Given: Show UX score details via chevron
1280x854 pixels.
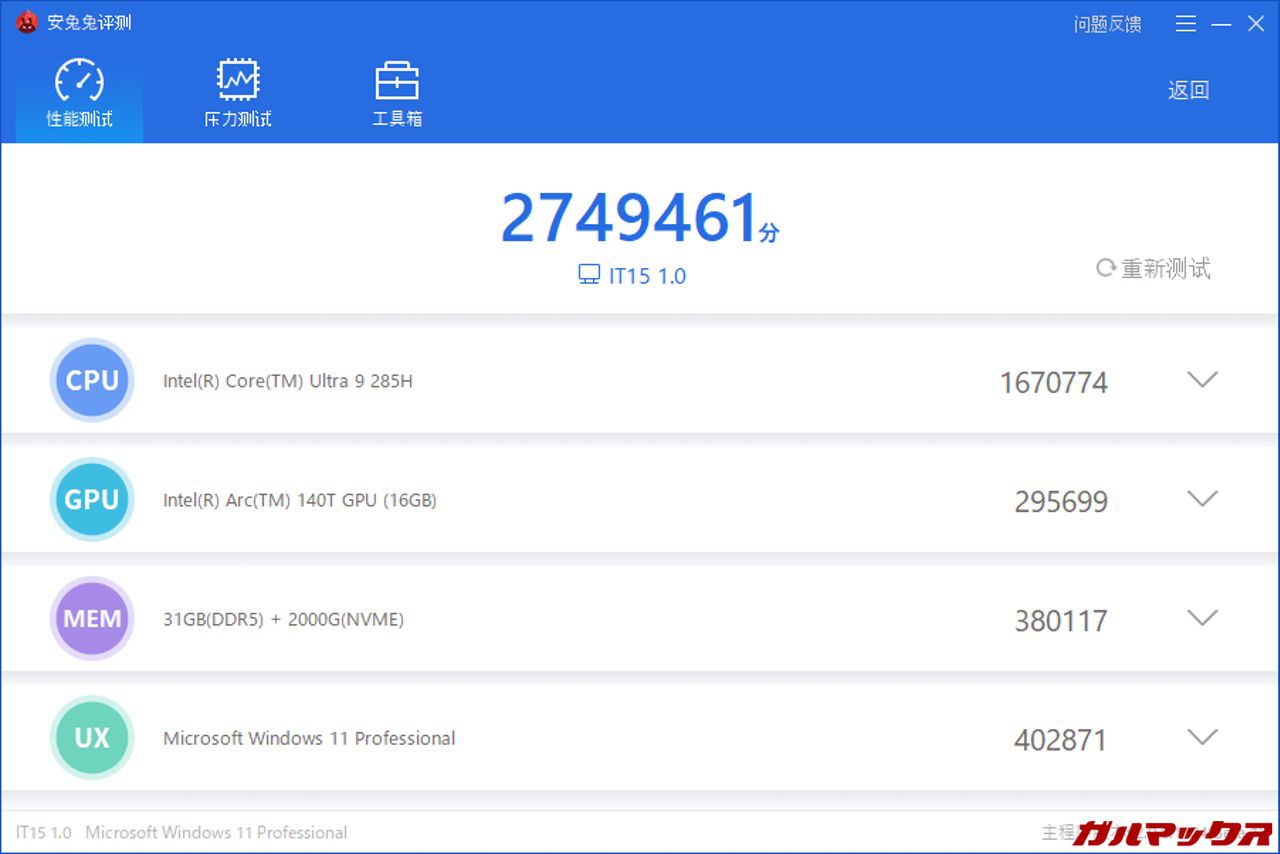Looking at the screenshot, I should coord(1201,738).
